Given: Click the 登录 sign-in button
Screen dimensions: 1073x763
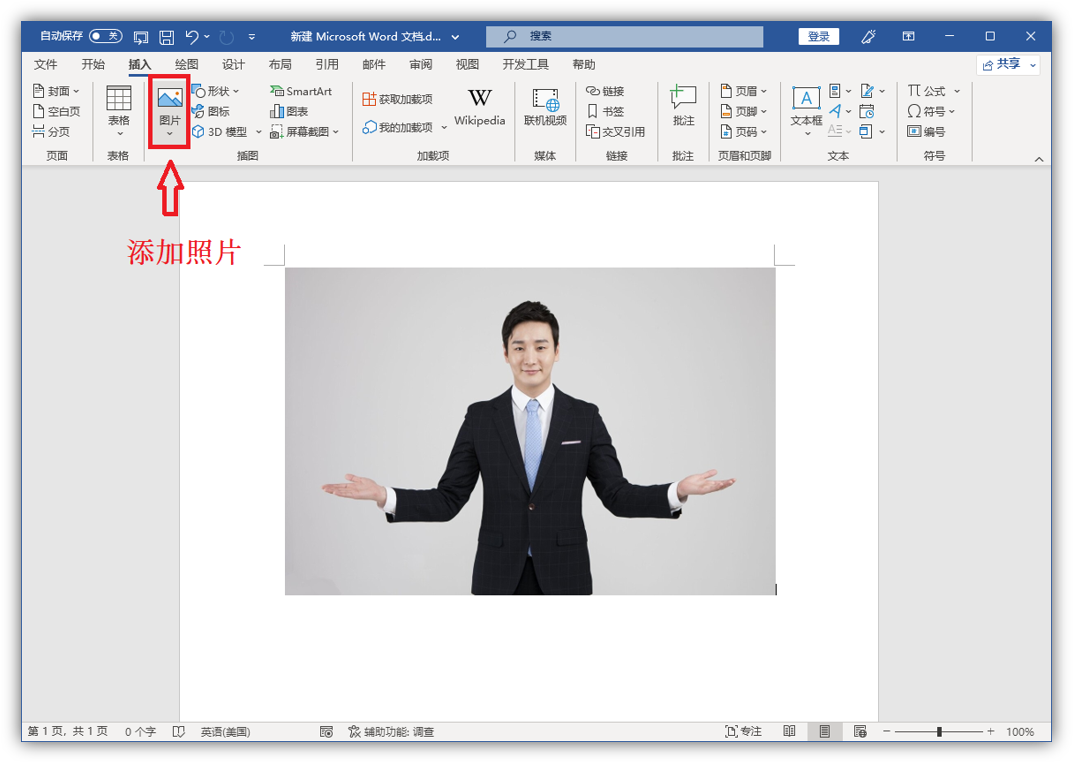Looking at the screenshot, I should tap(818, 36).
